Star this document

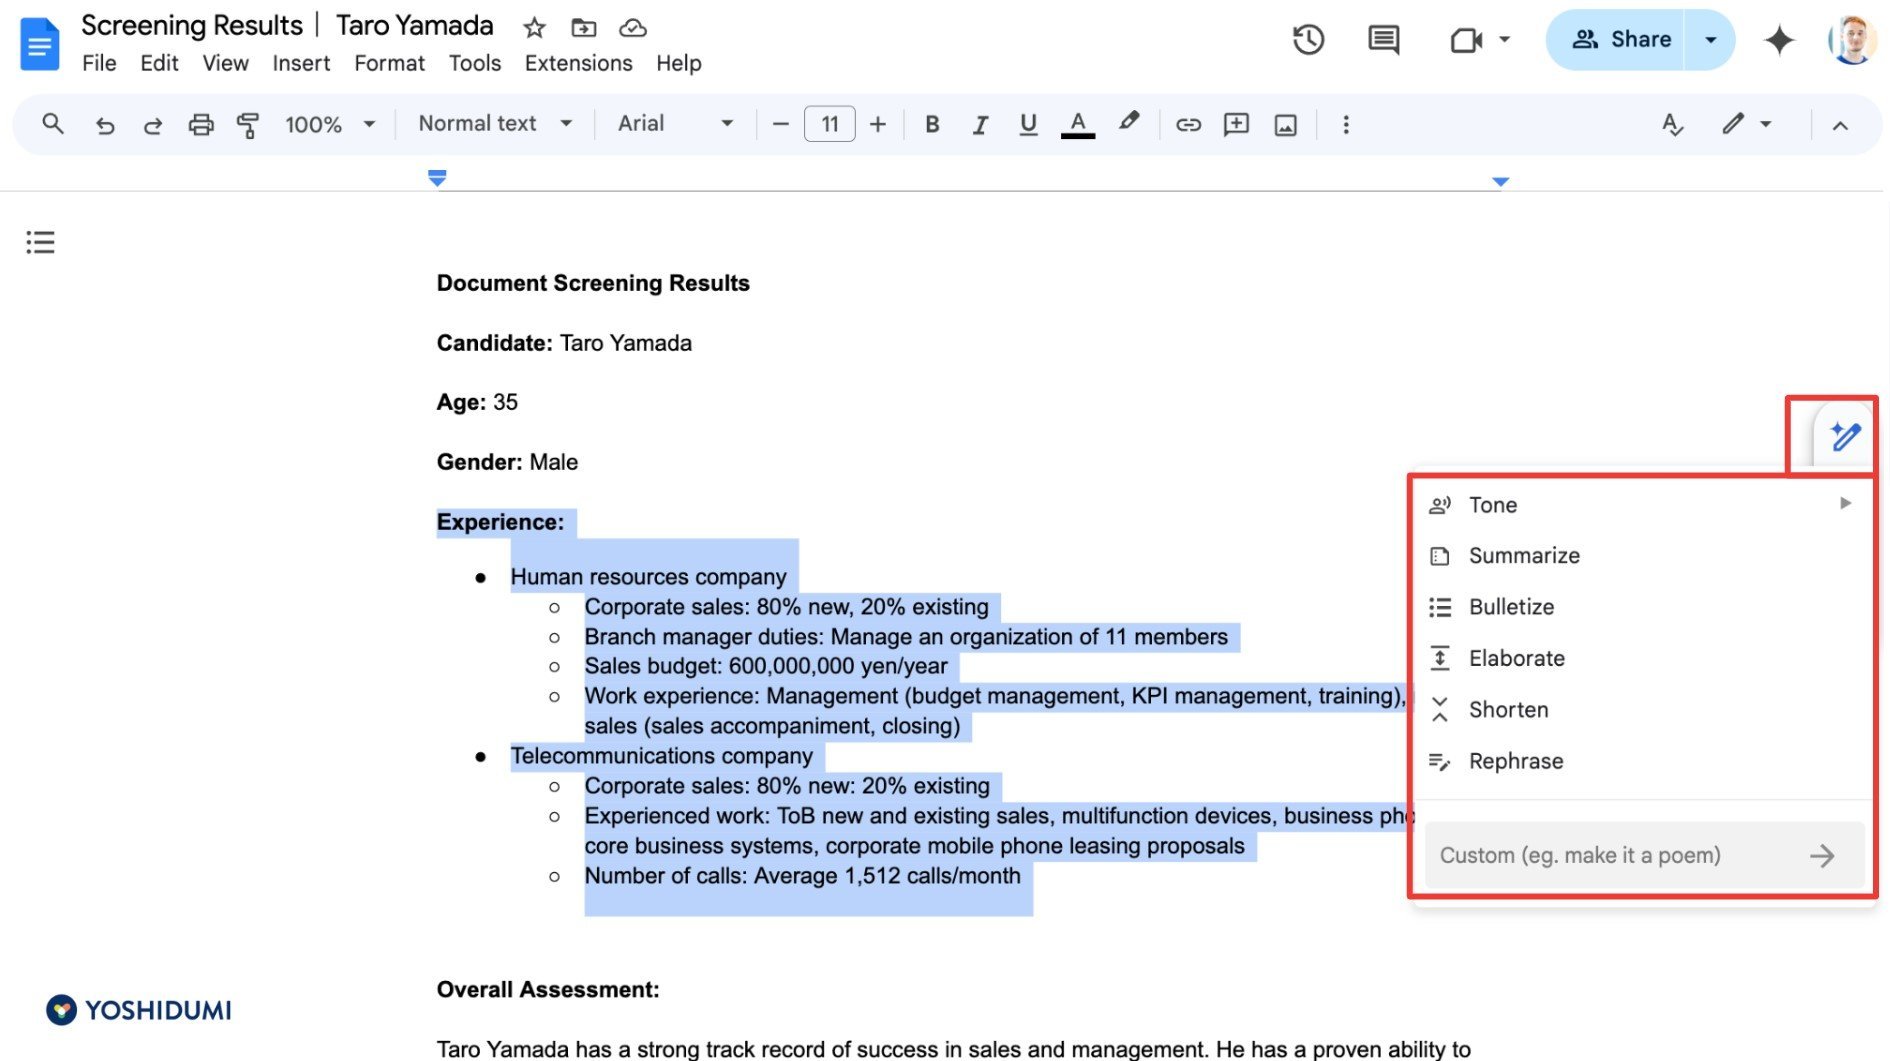[534, 28]
